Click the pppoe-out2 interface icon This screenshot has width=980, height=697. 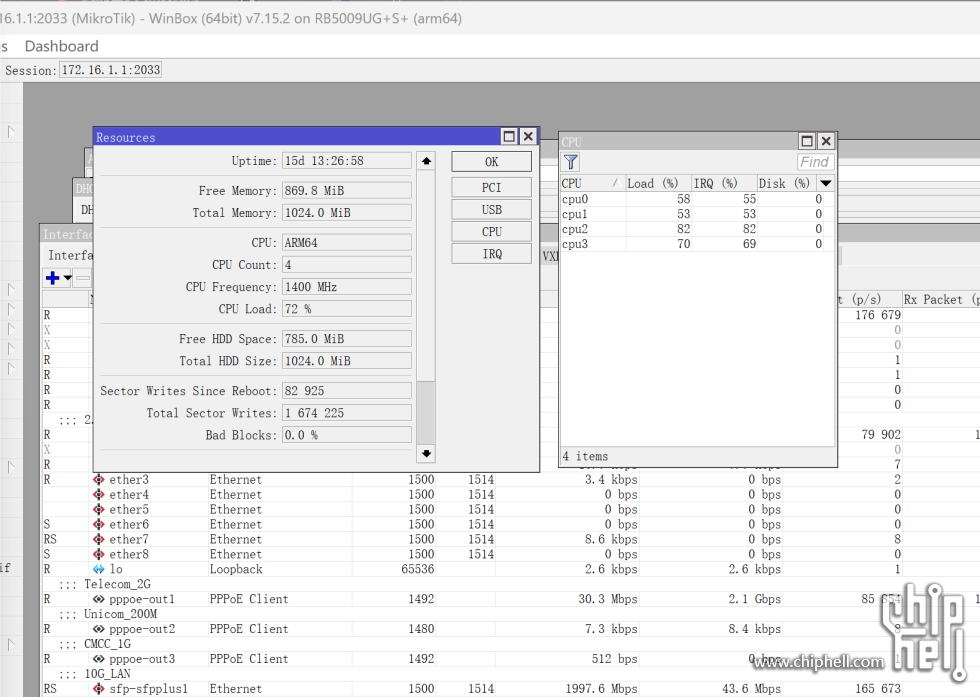[x=99, y=629]
